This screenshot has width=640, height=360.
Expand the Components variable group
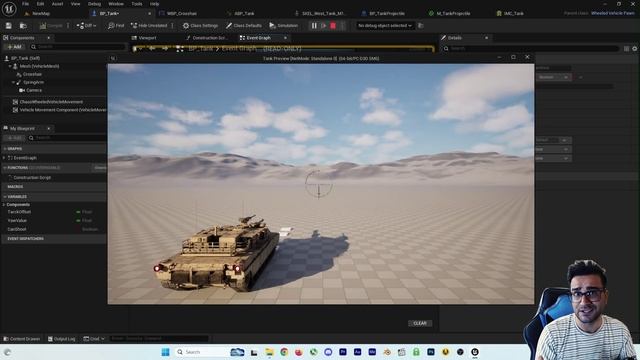(x=4, y=204)
